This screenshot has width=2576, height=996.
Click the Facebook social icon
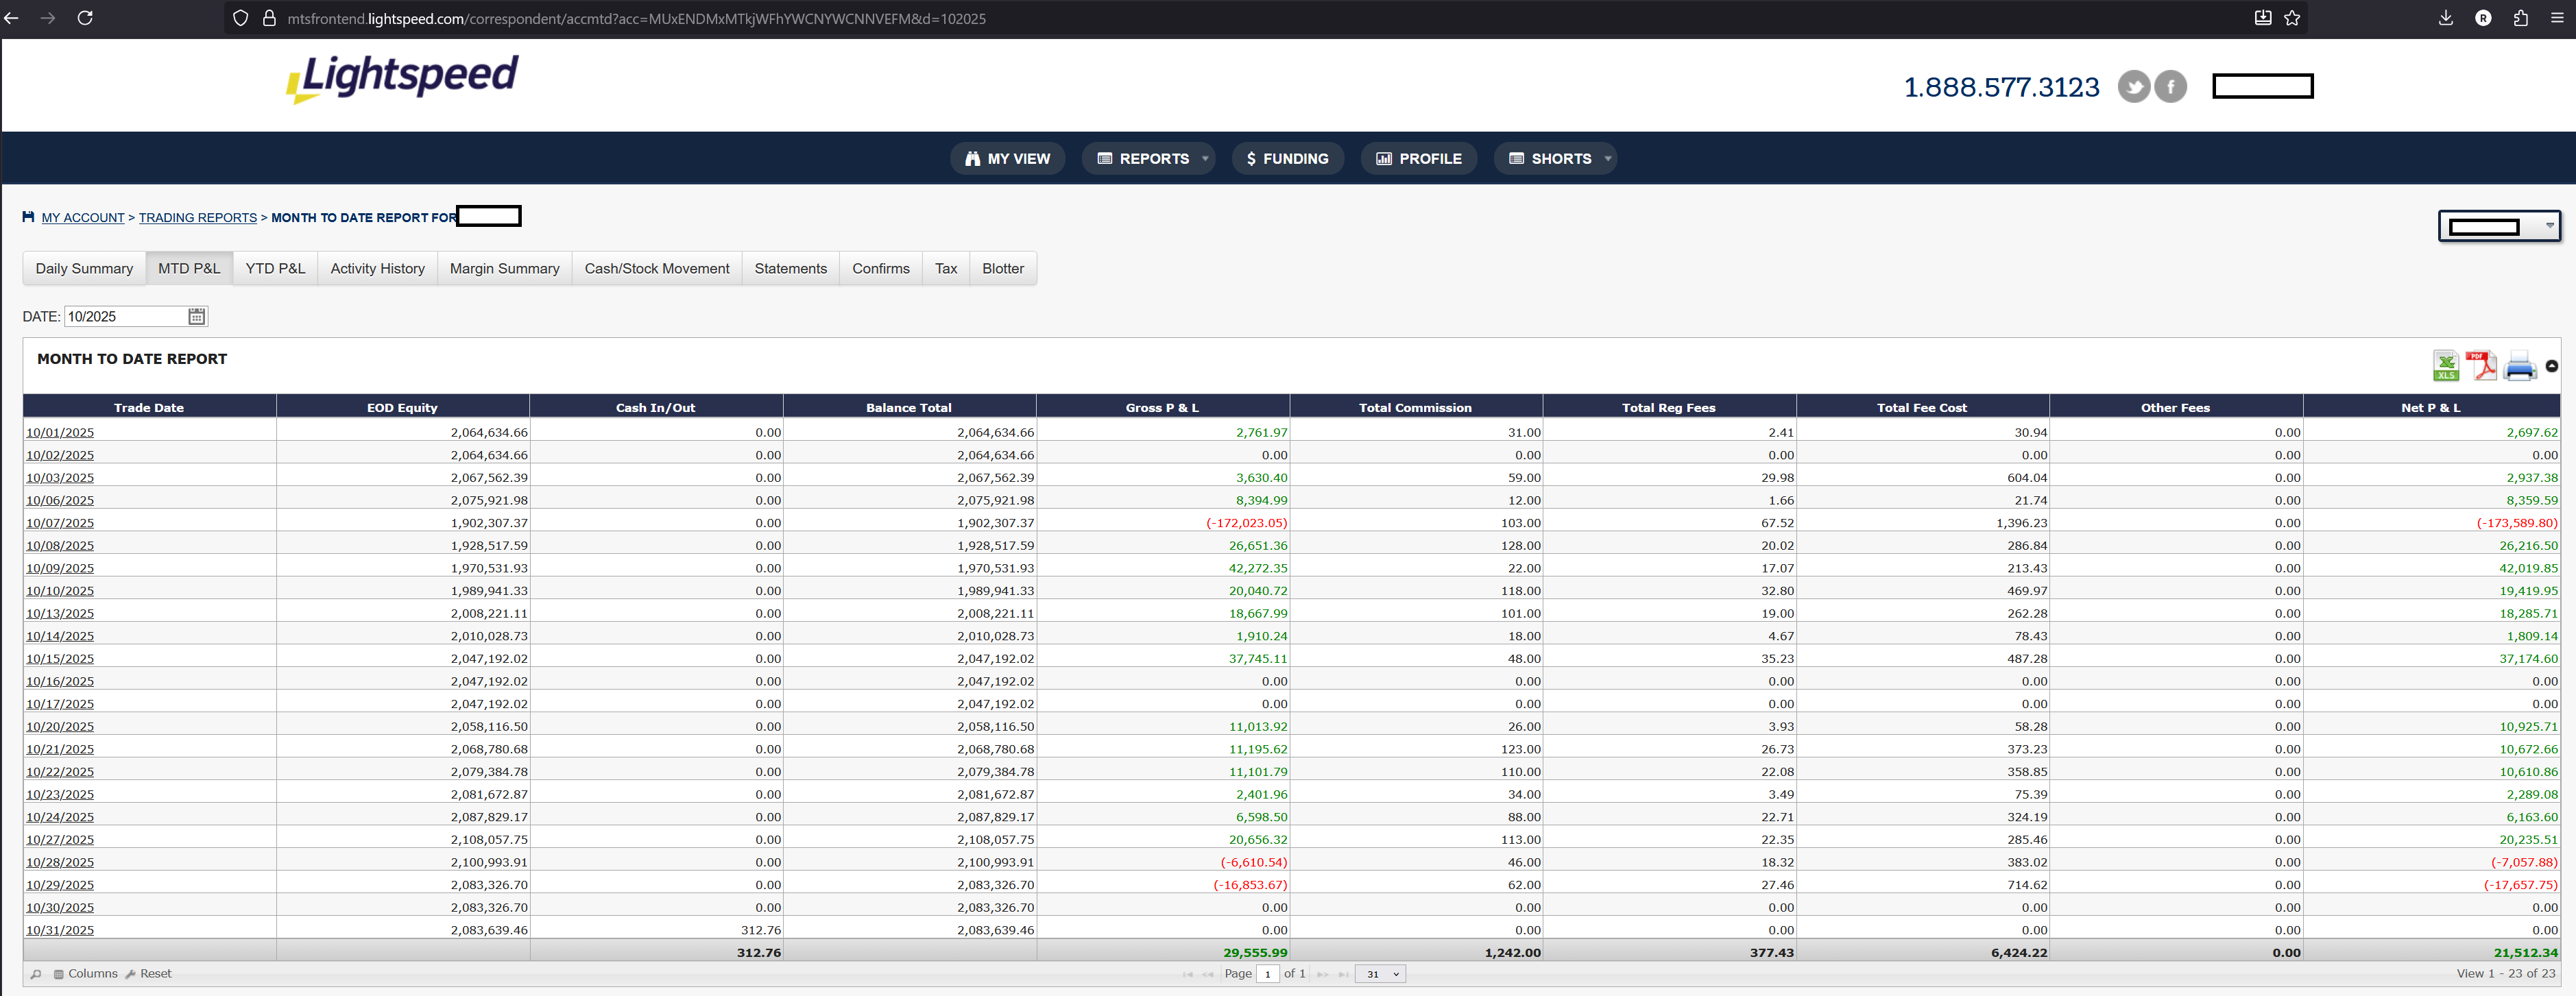[x=2170, y=87]
